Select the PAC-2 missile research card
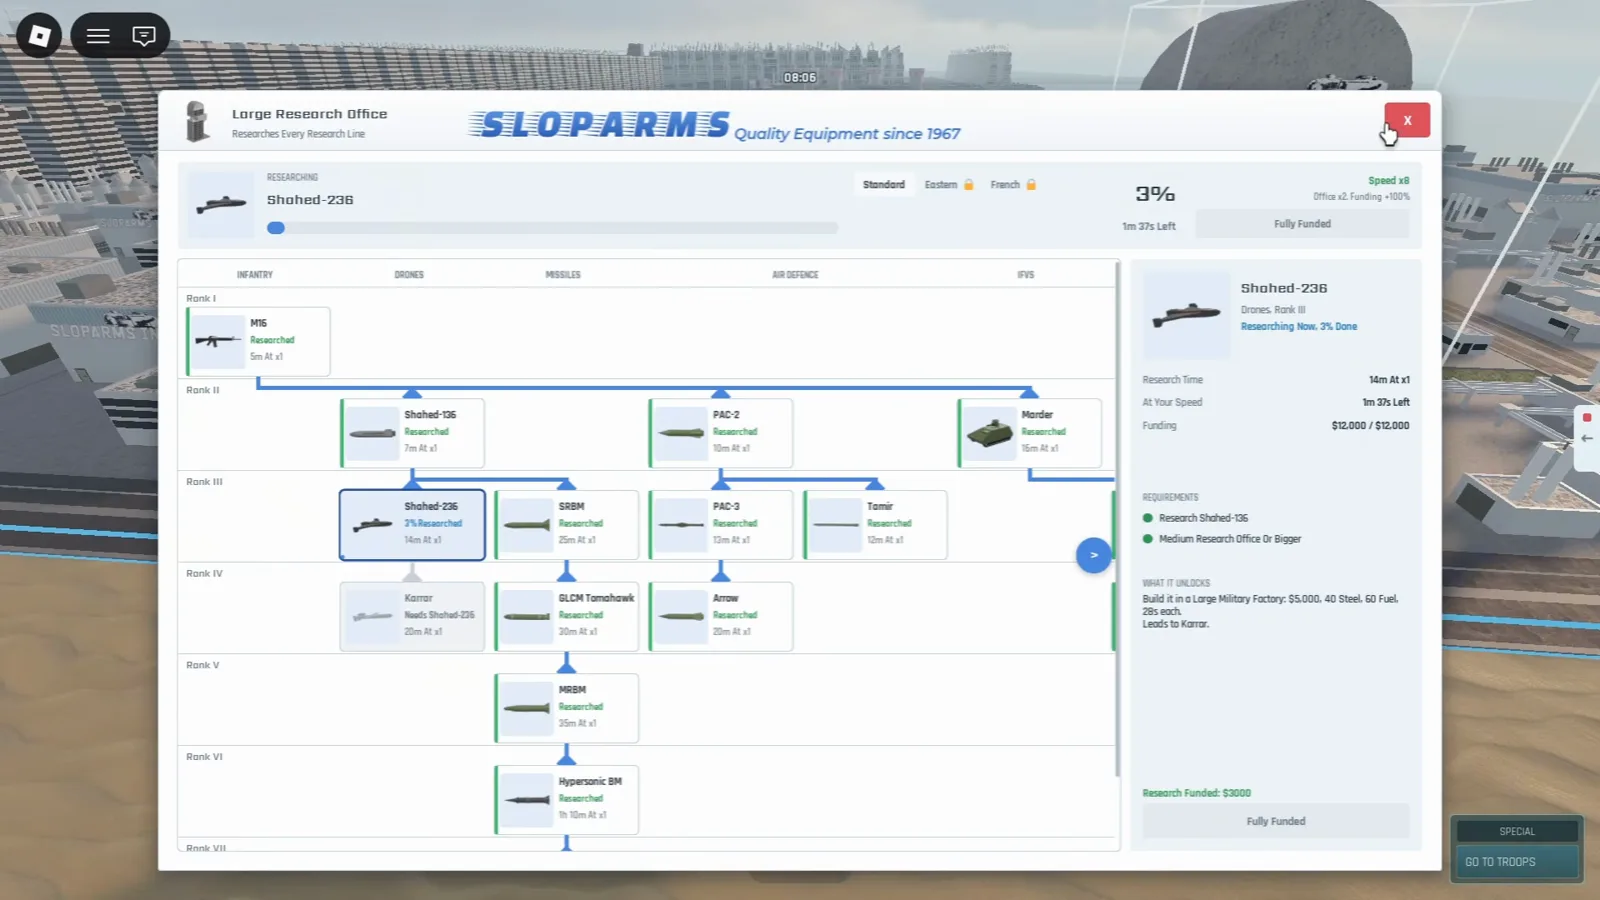Image resolution: width=1600 pixels, height=900 pixels. point(721,433)
